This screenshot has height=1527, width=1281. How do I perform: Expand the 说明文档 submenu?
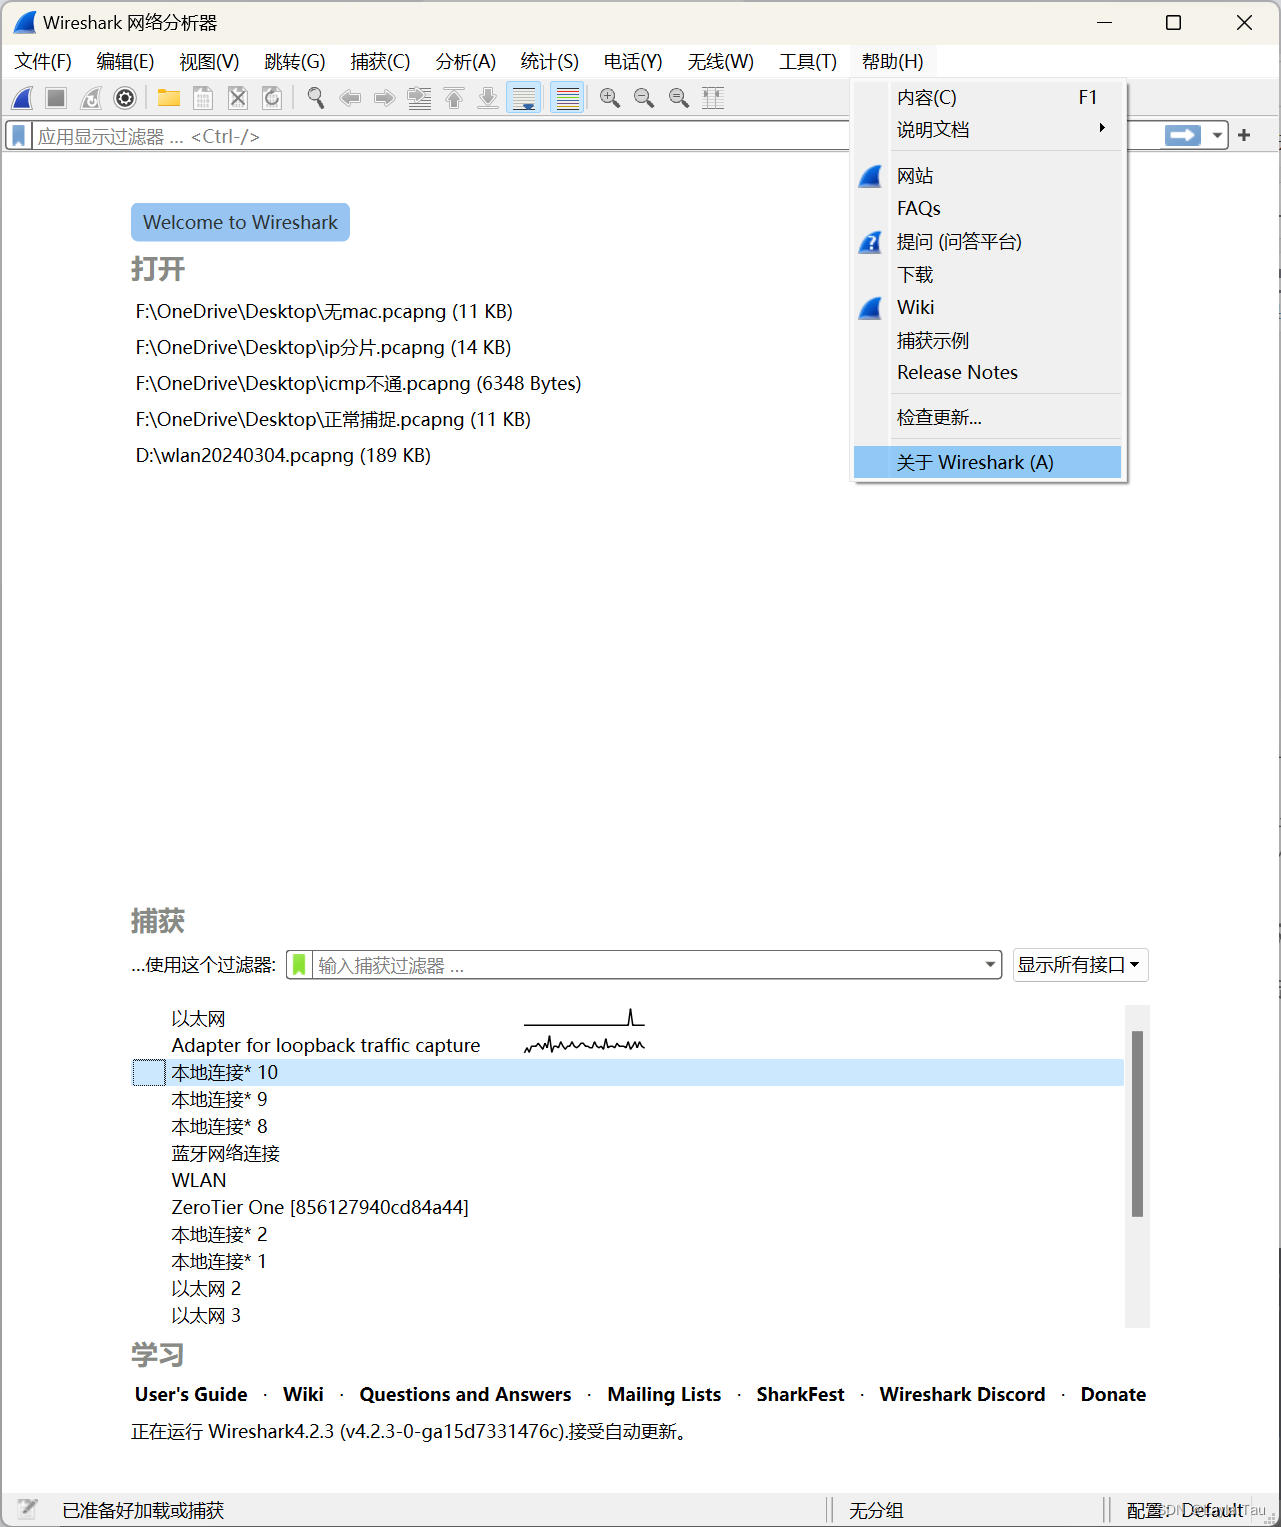(x=987, y=130)
